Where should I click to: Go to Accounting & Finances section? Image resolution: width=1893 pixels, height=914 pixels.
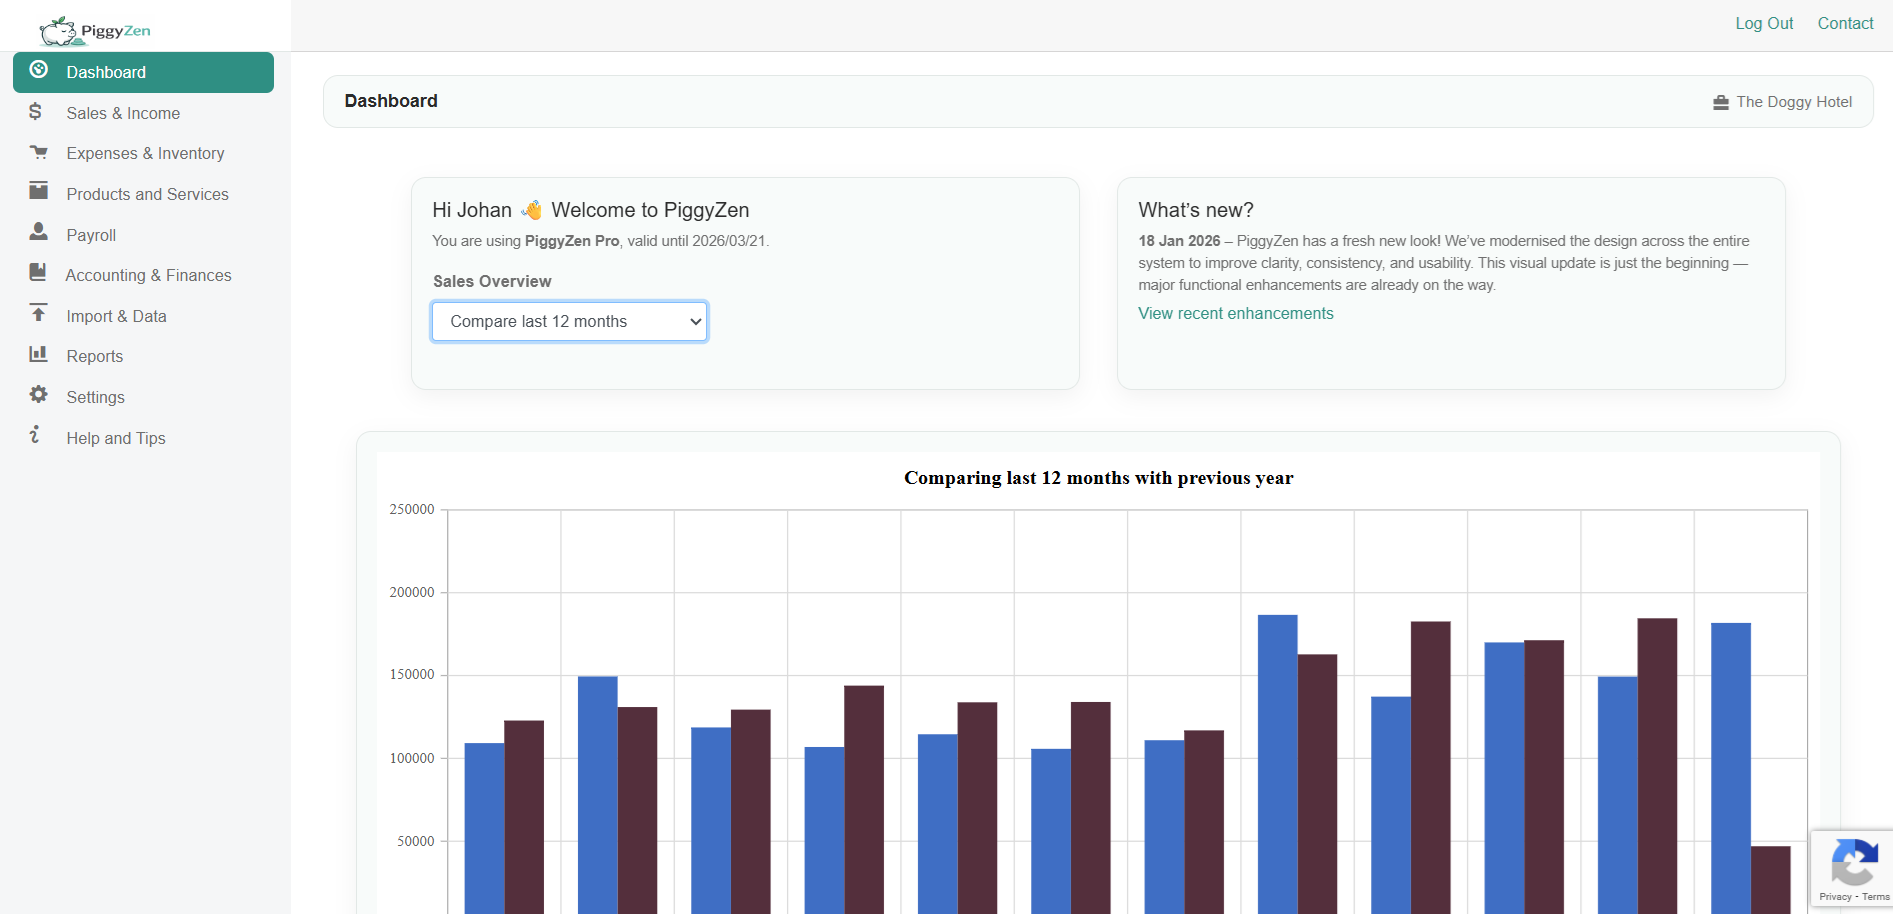(x=148, y=275)
